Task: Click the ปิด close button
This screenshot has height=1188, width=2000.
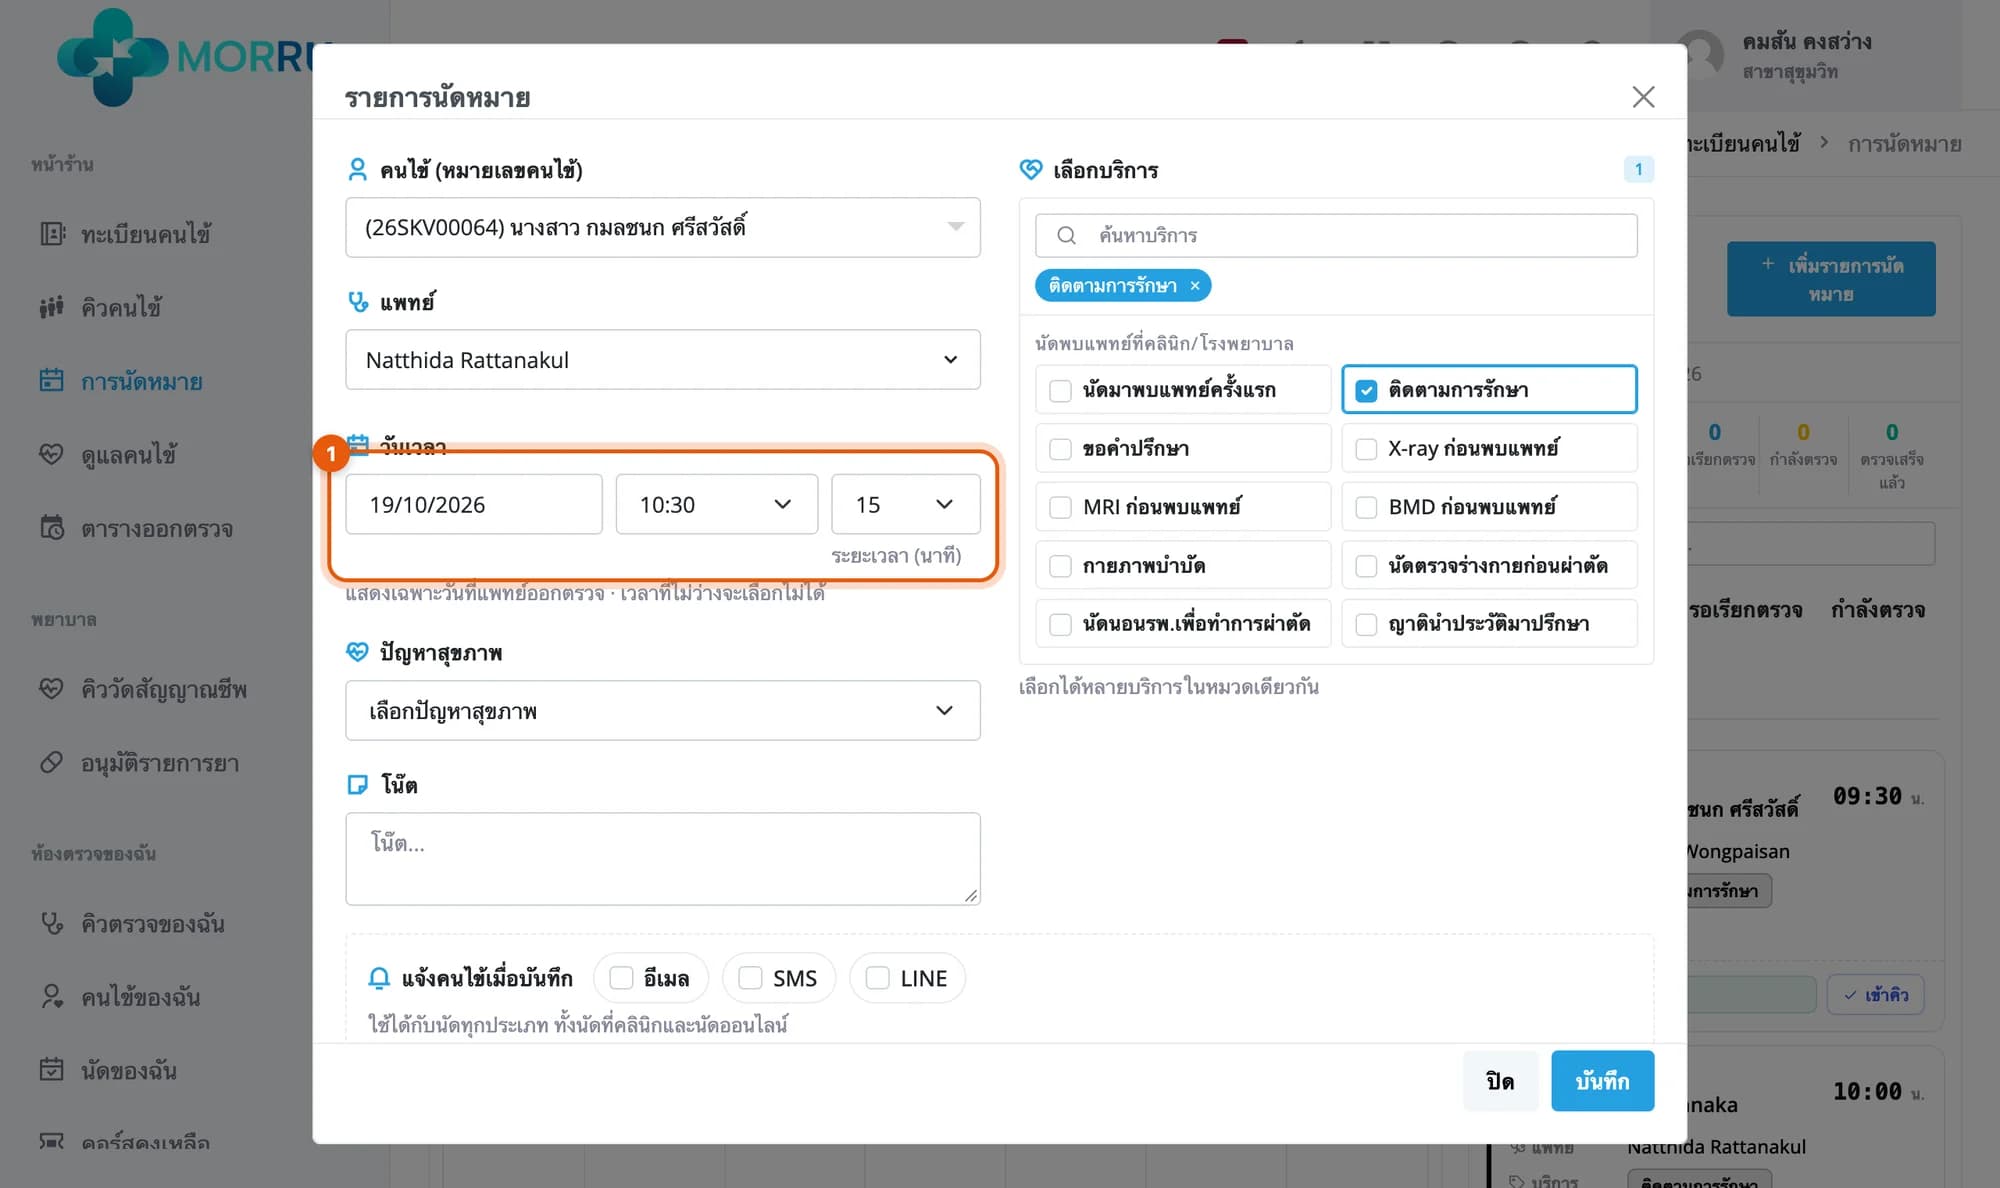Action: point(1500,1081)
